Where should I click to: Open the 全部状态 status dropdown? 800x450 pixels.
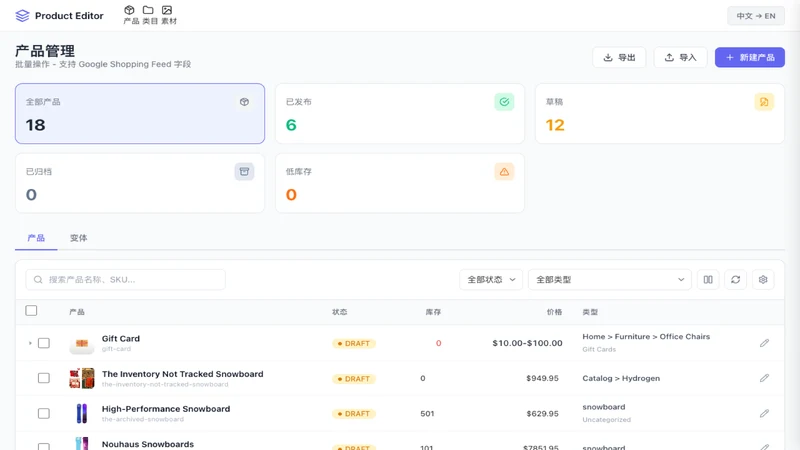491,280
